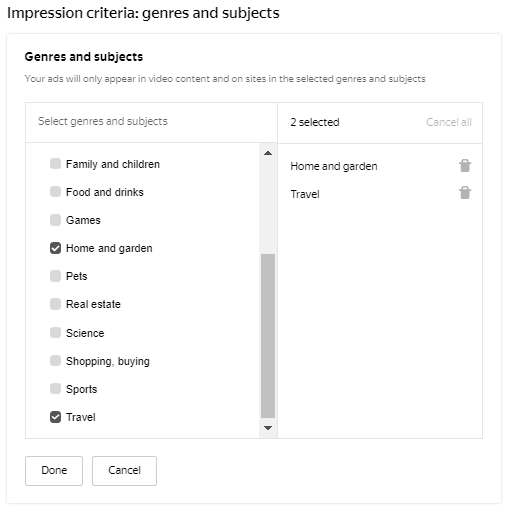Check the Family and children checkbox
Image resolution: width=505 pixels, height=508 pixels.
pyautogui.click(x=55, y=164)
